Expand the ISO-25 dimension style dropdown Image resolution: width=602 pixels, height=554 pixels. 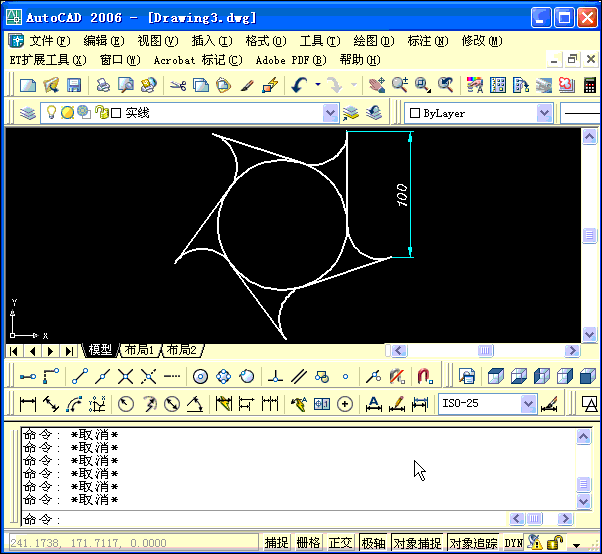click(x=528, y=404)
